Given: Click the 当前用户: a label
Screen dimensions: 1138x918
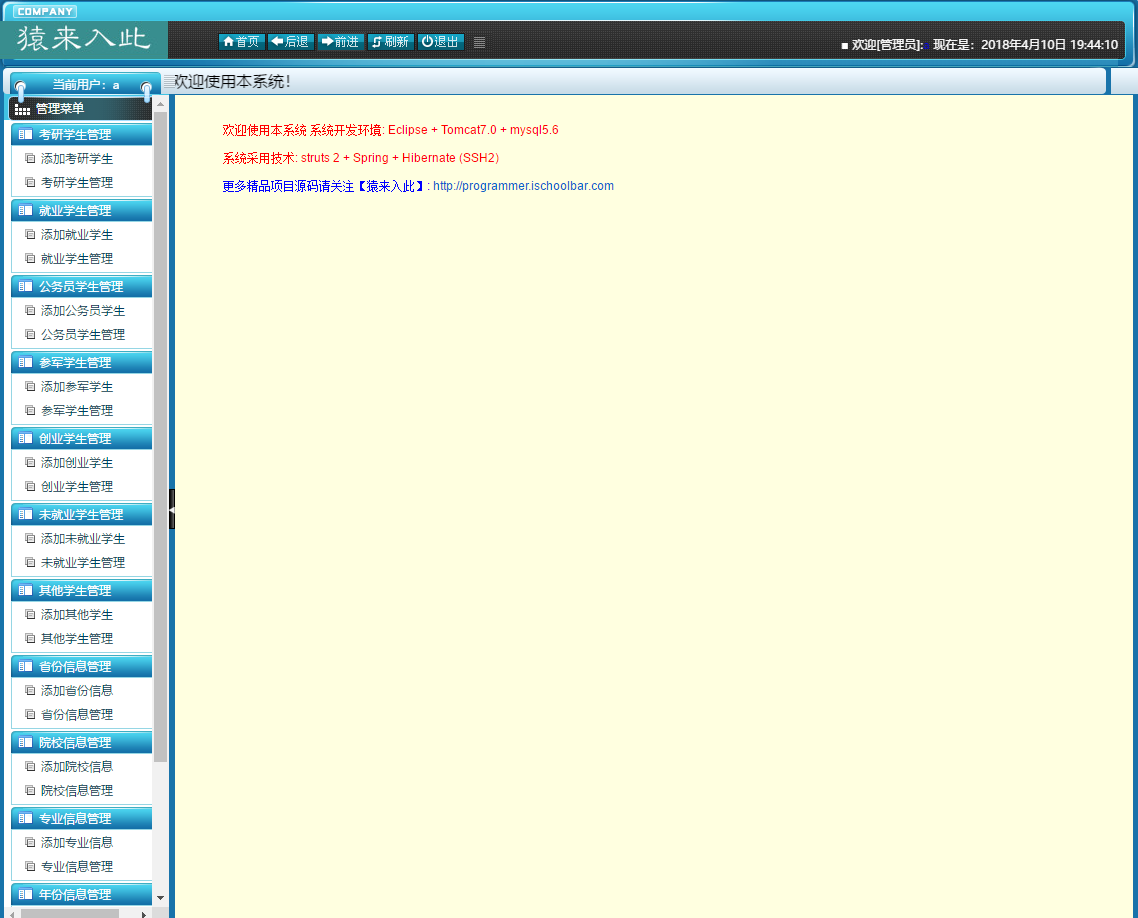Looking at the screenshot, I should point(86,85).
